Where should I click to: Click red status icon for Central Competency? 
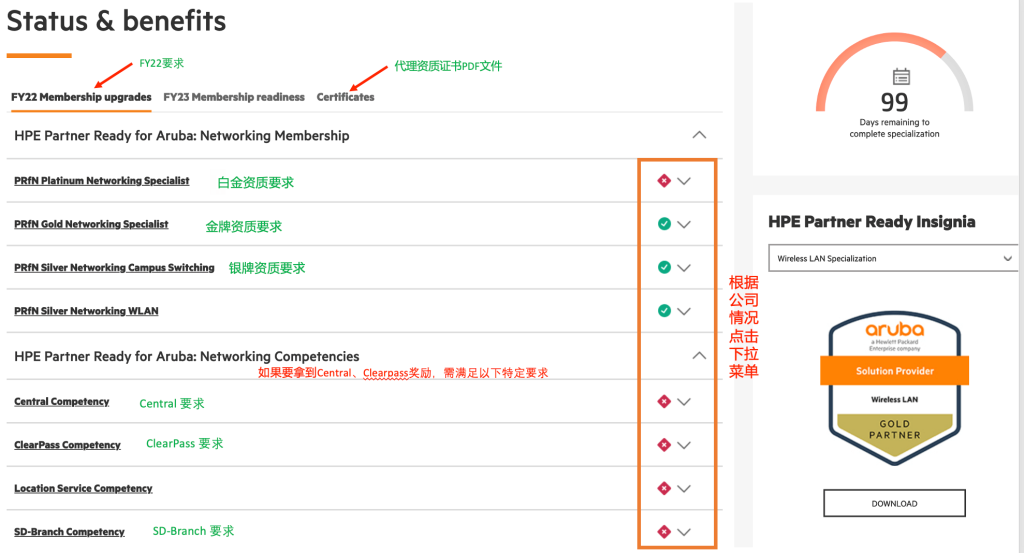[x=664, y=402]
